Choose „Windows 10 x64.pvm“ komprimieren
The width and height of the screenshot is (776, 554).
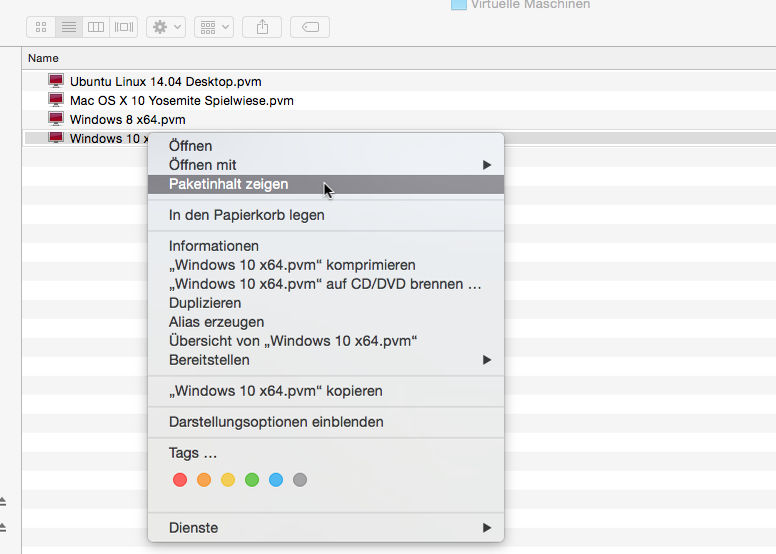tap(326, 265)
